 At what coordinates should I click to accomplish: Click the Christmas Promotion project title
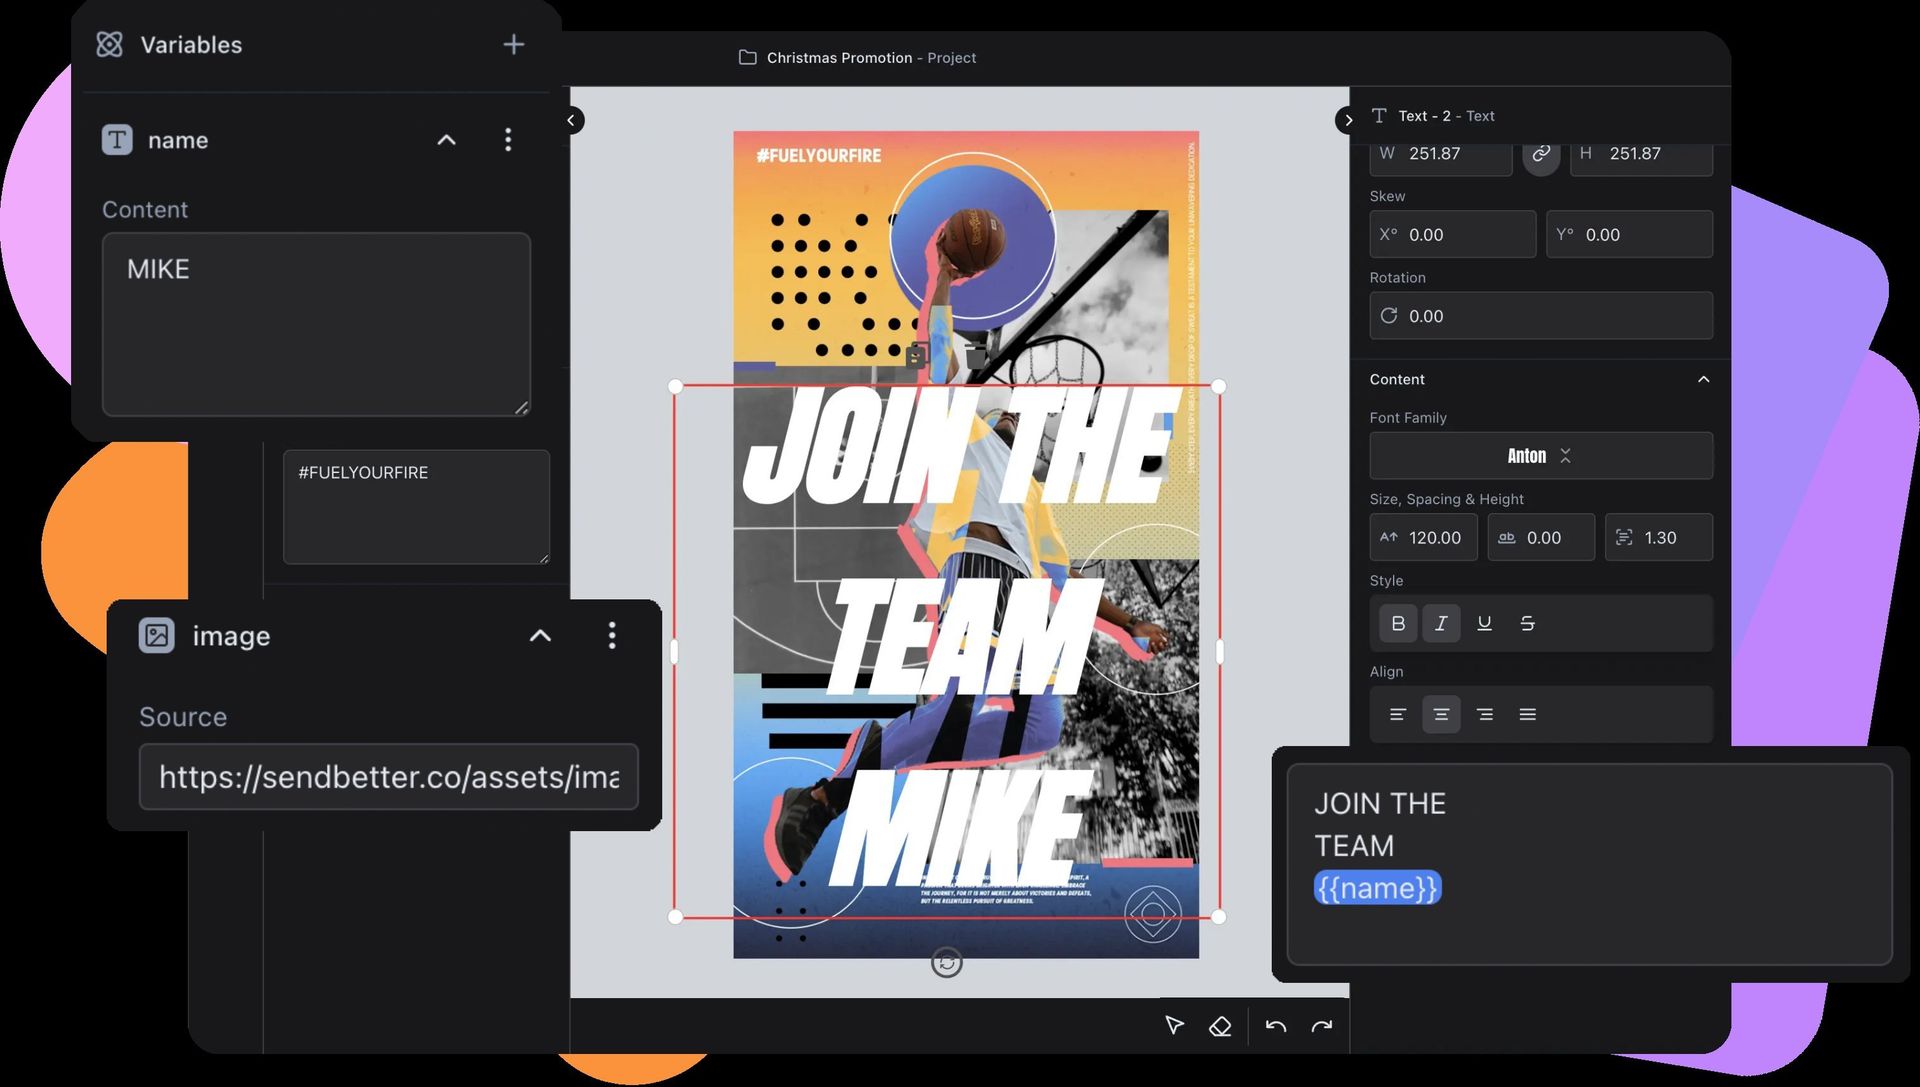click(838, 58)
